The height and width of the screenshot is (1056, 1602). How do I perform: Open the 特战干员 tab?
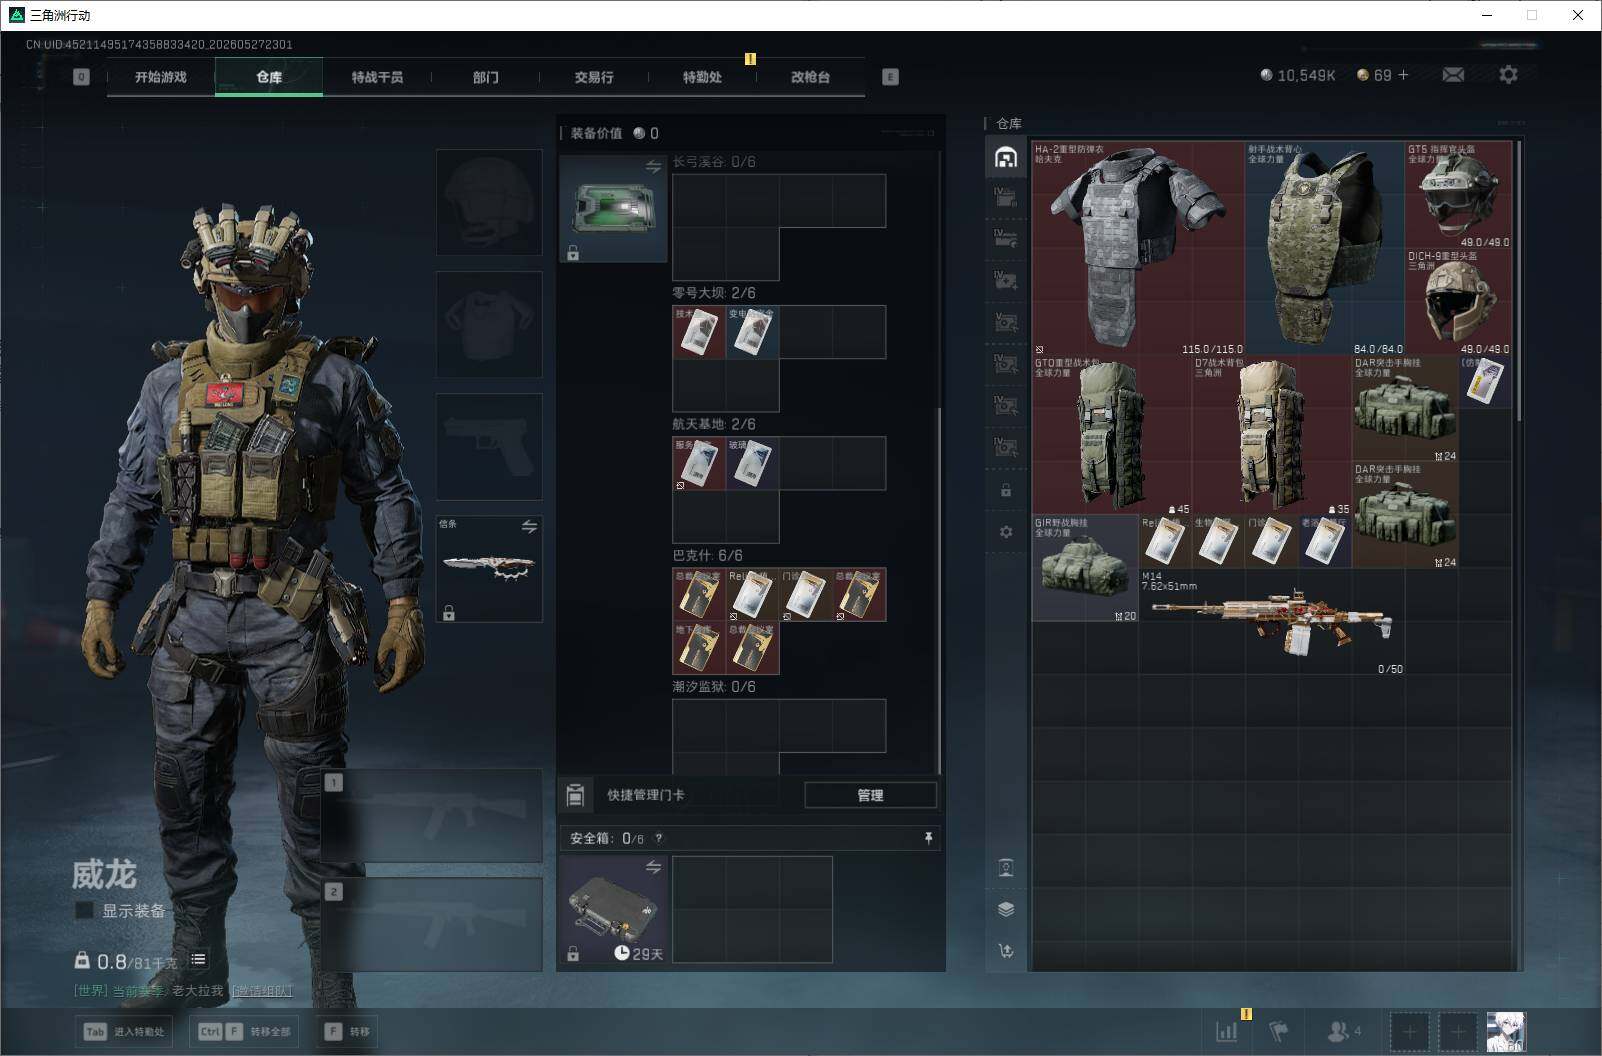(x=377, y=77)
